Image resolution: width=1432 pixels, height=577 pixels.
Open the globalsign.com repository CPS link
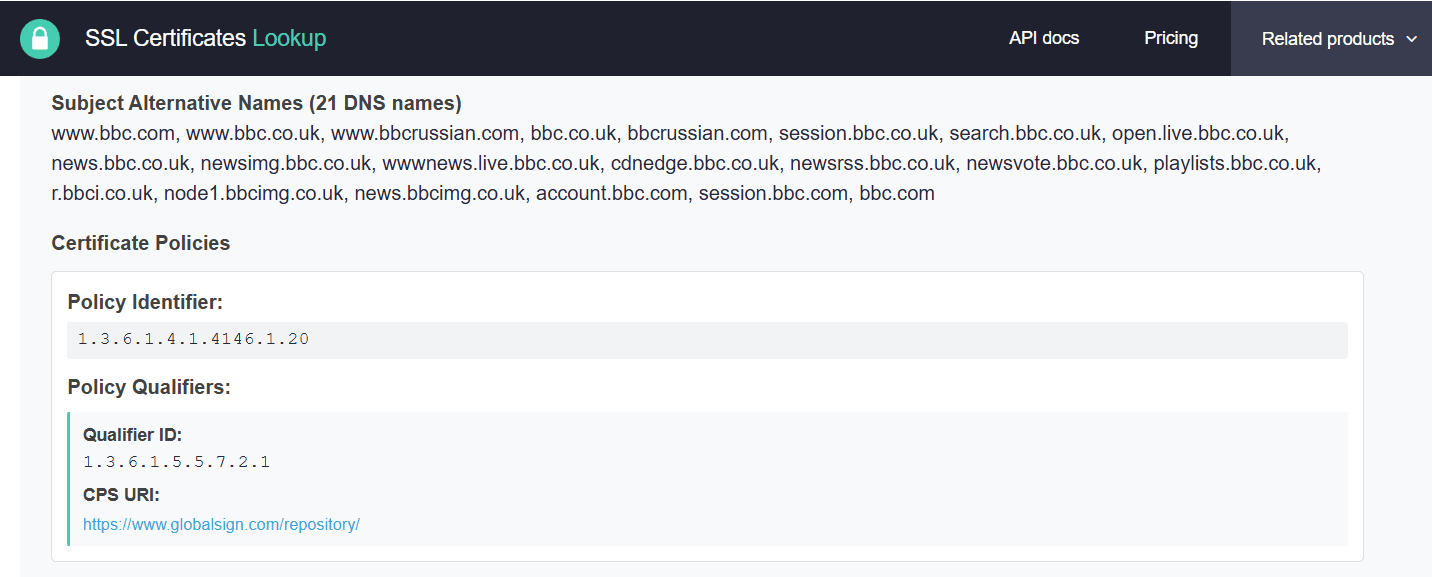(221, 524)
